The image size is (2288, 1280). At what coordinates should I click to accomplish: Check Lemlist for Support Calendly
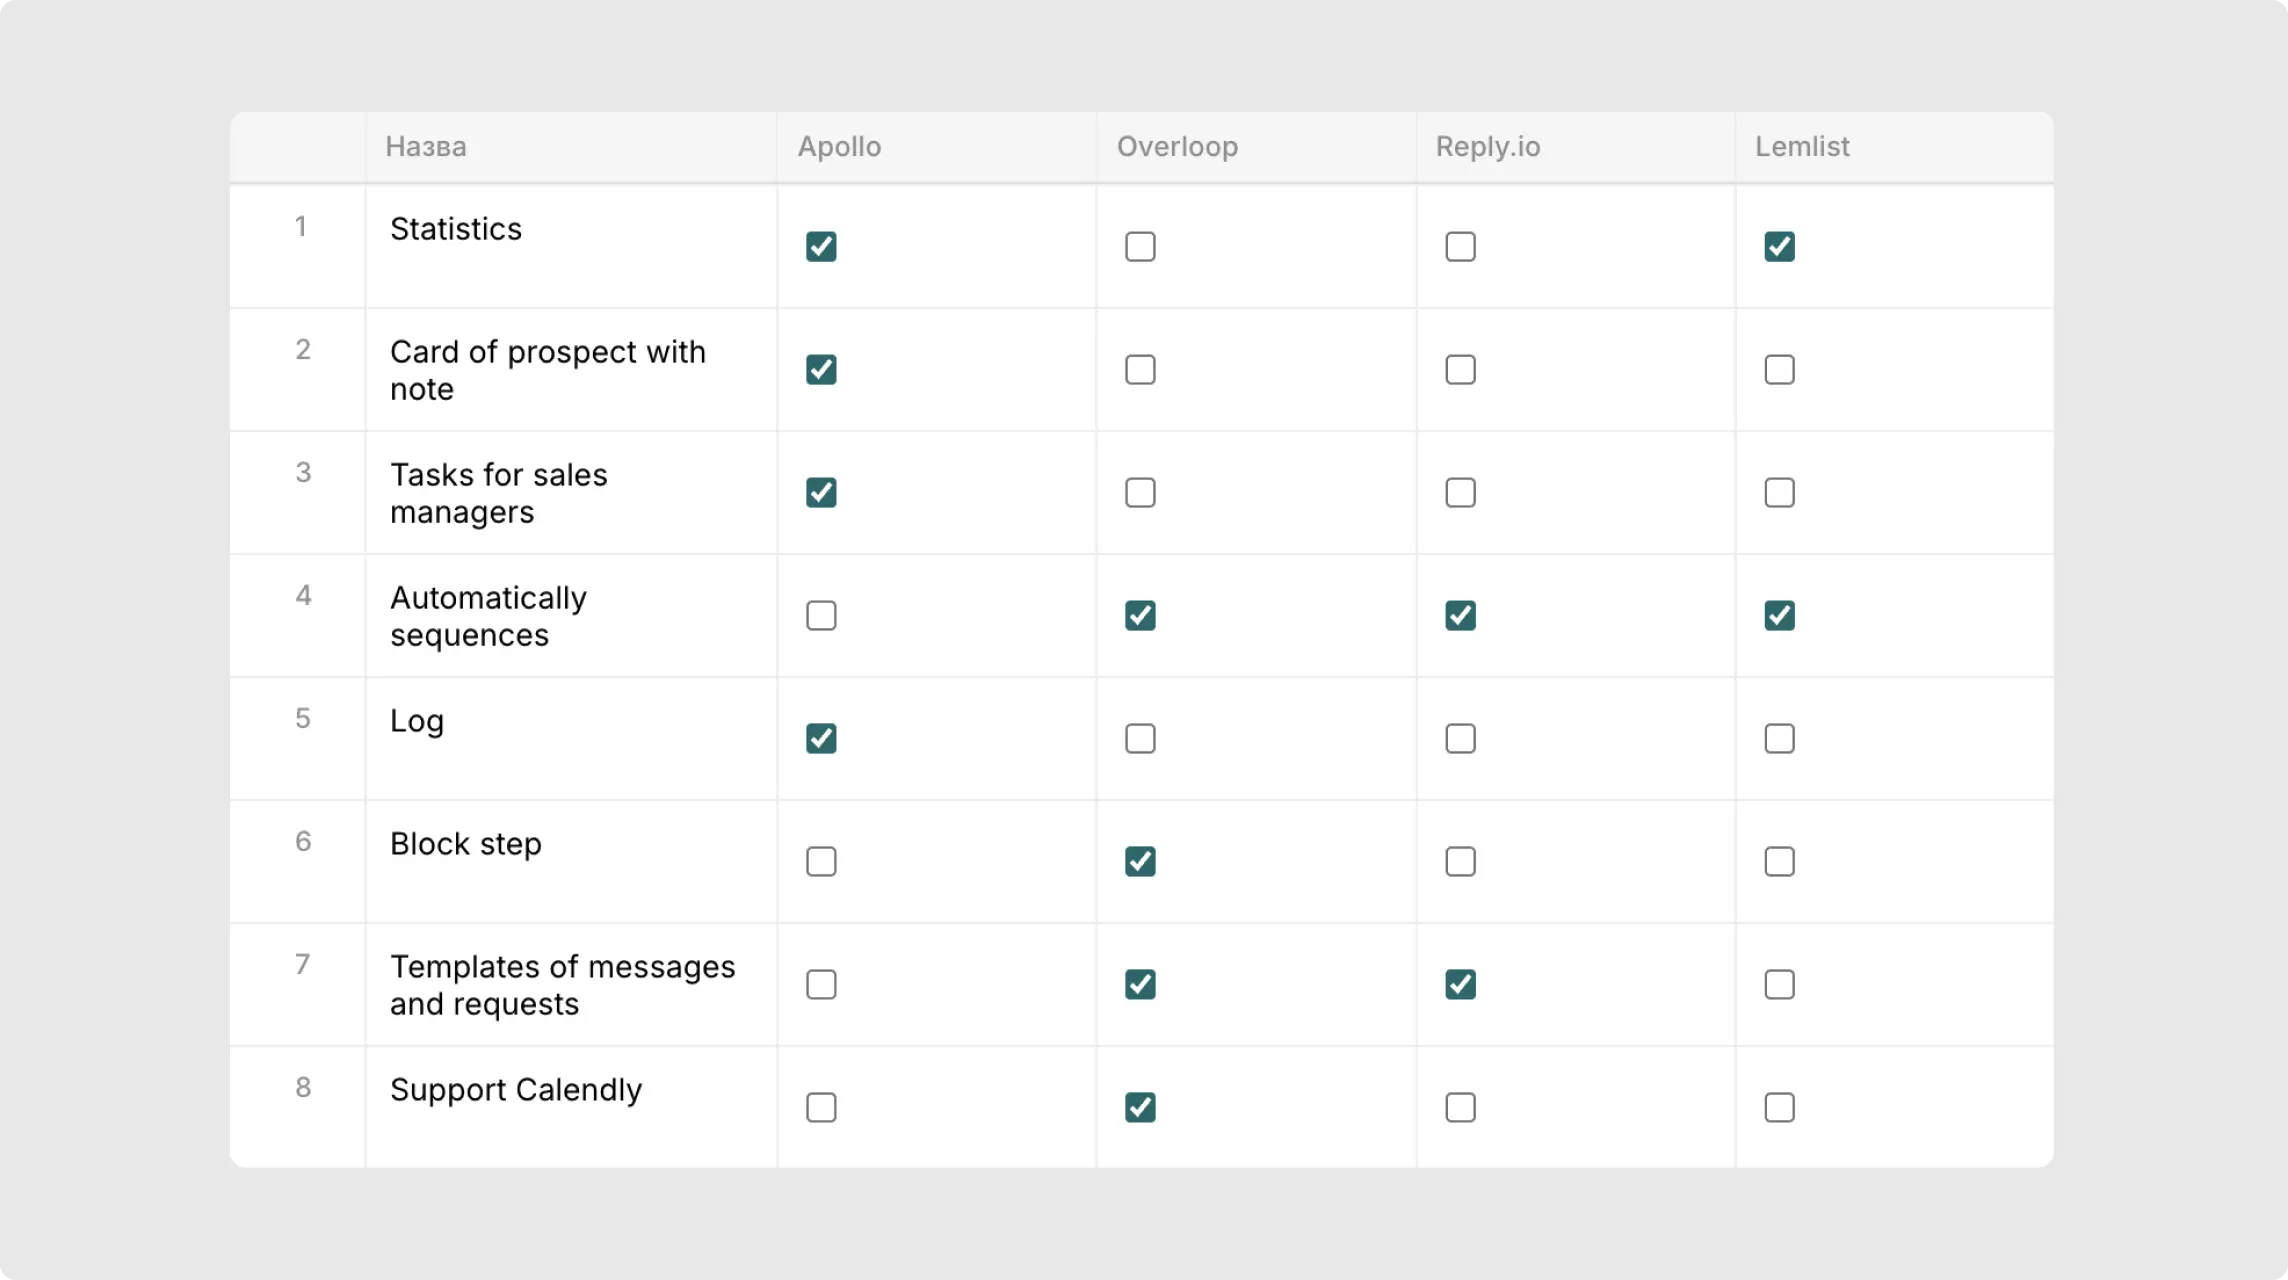click(x=1779, y=1107)
